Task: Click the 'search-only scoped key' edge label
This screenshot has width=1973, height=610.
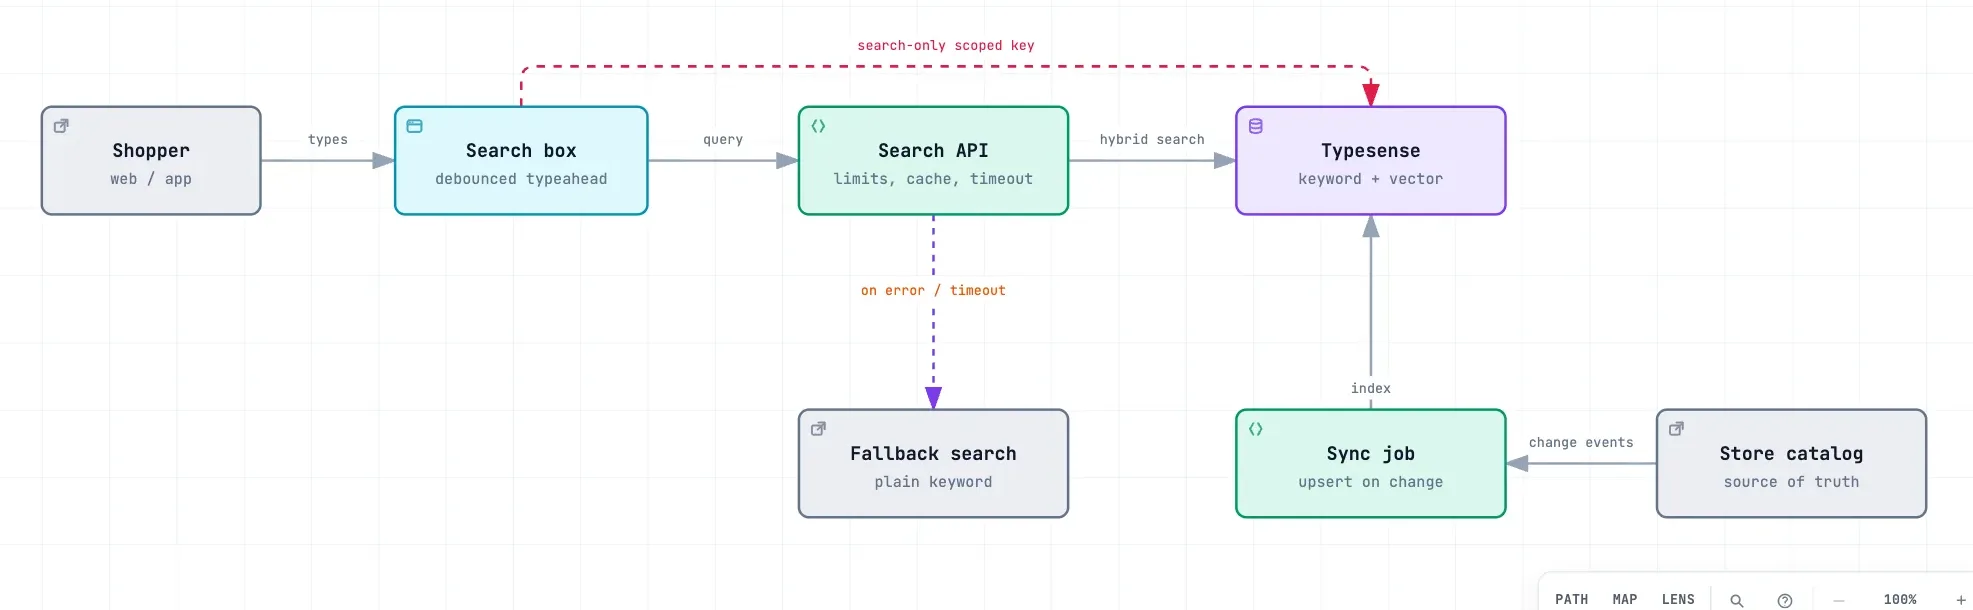Action: (x=946, y=46)
